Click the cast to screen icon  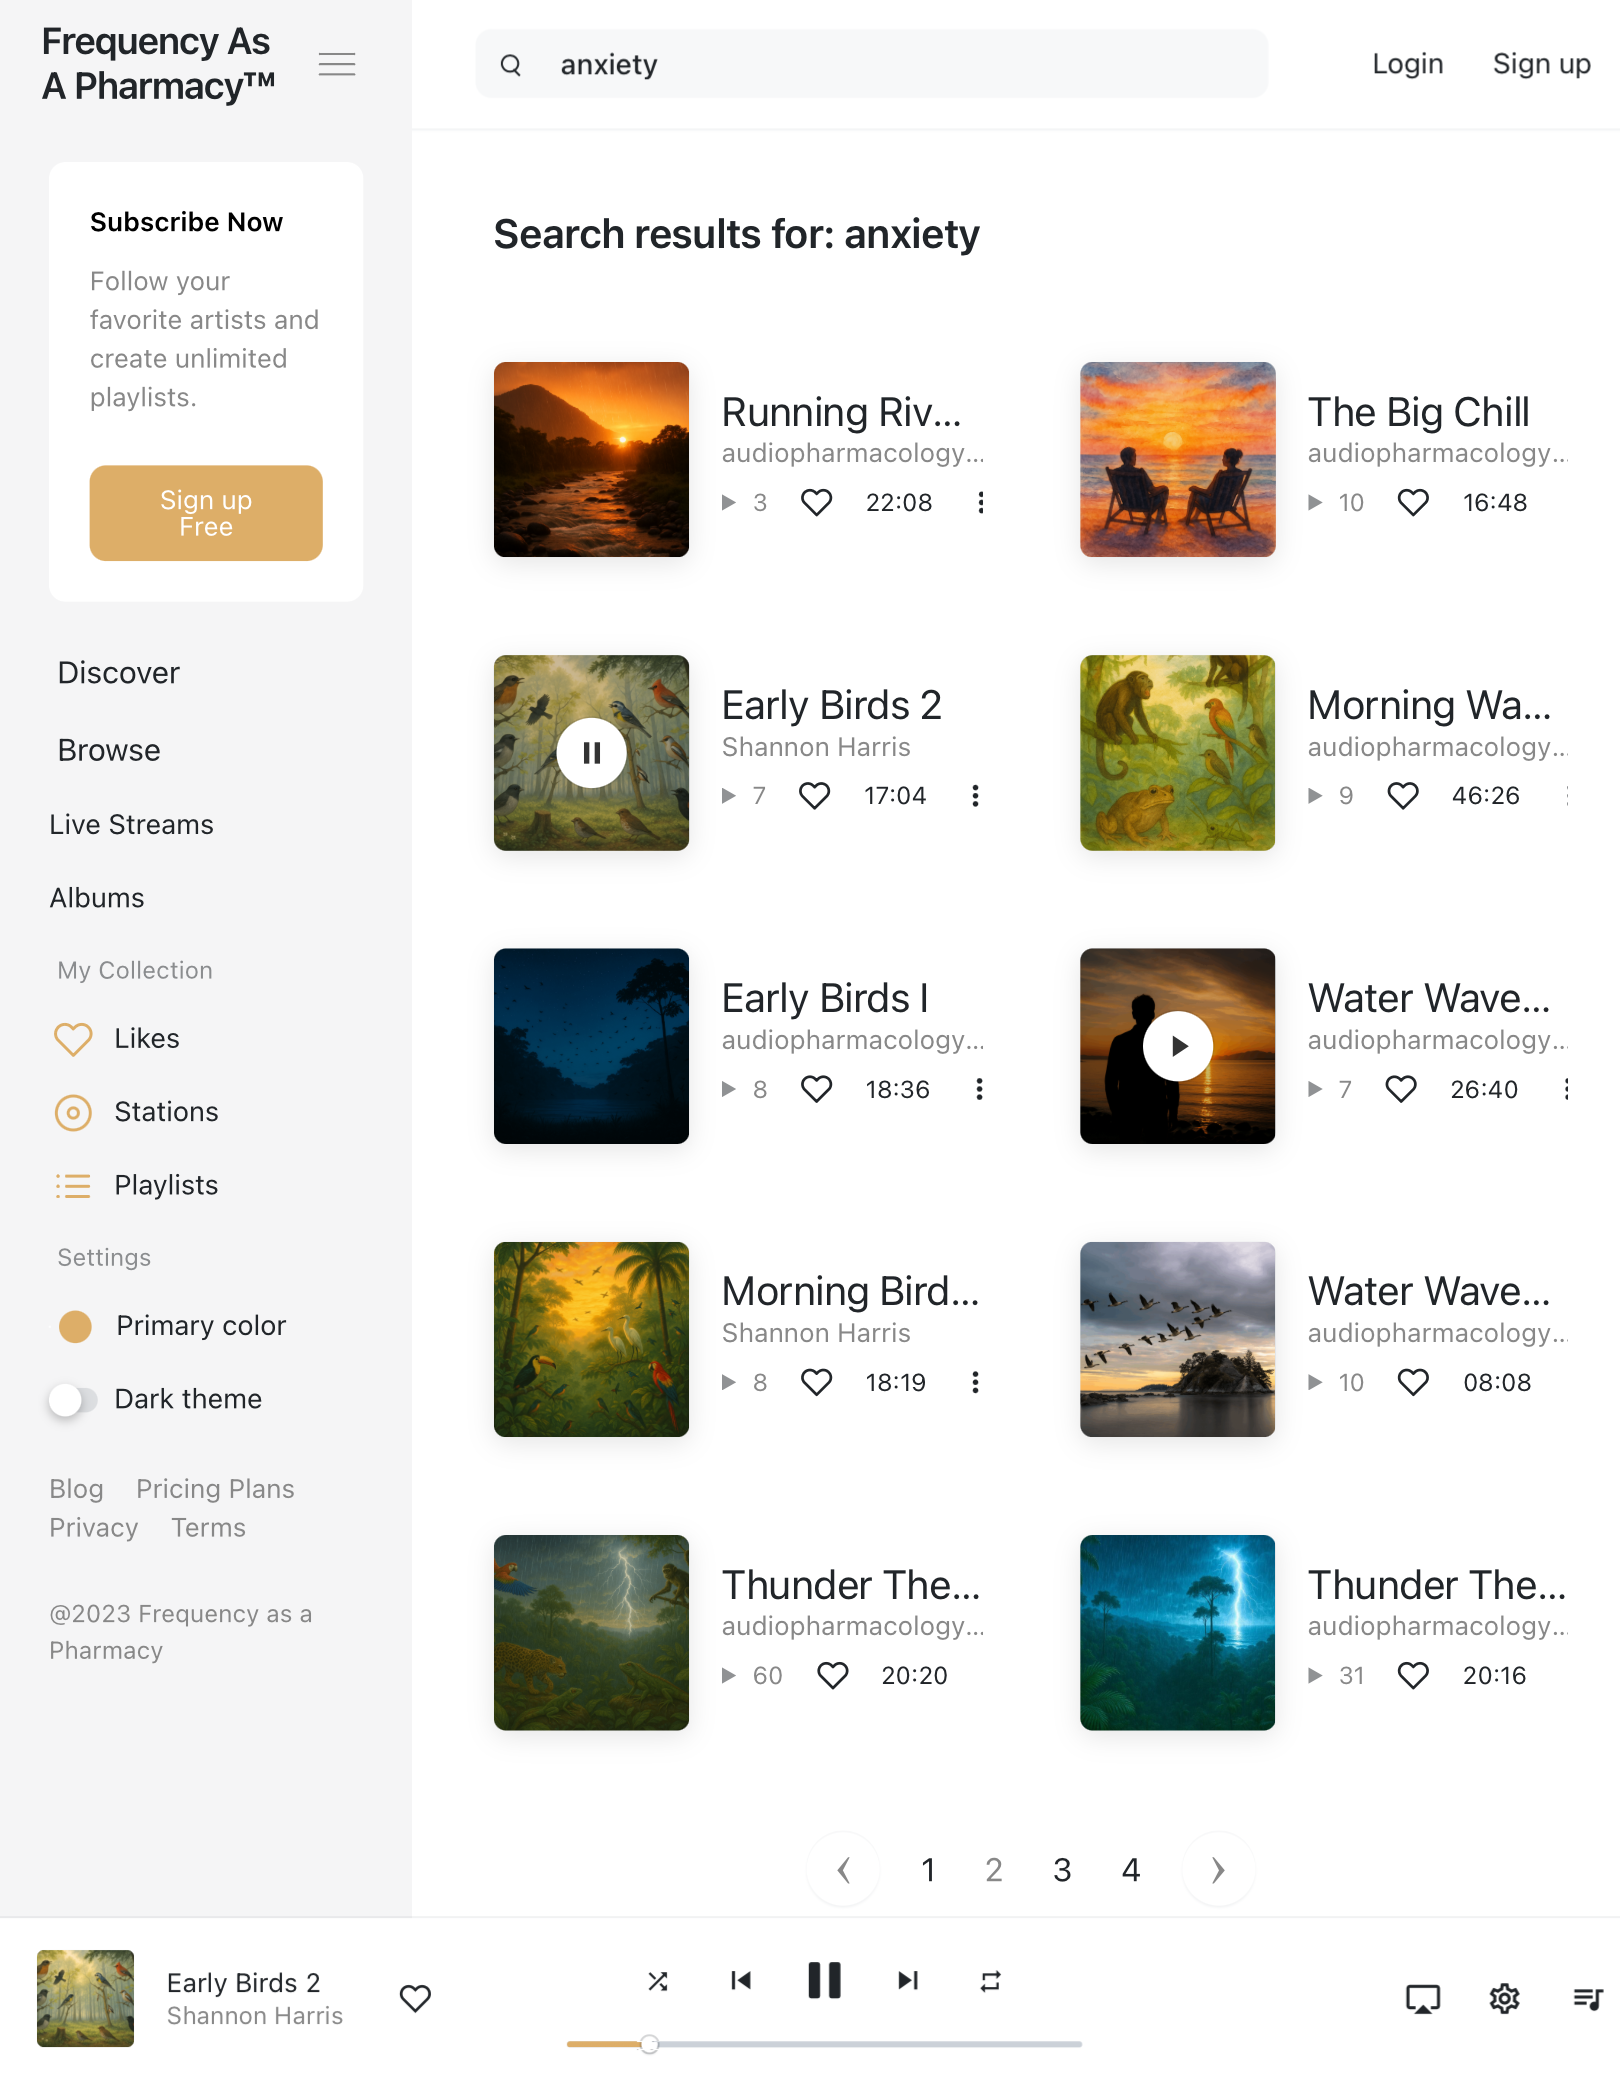(x=1423, y=1999)
